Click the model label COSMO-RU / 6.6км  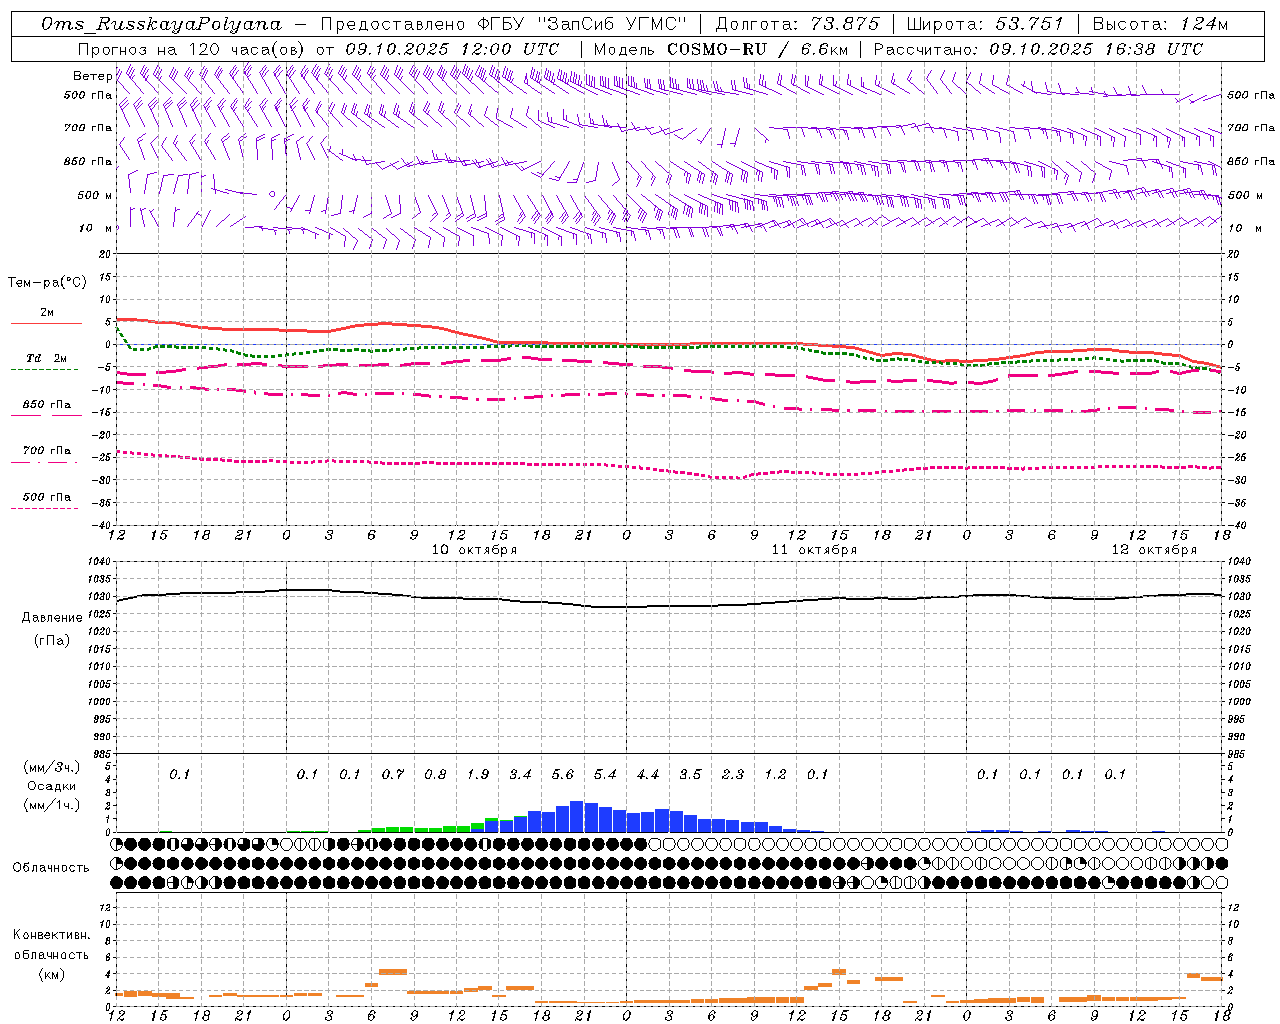click(757, 49)
